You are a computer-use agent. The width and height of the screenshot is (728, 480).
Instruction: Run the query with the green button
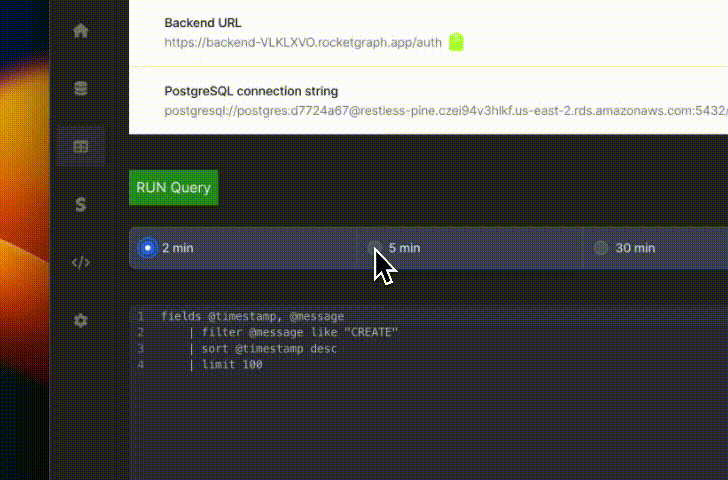[x=174, y=188]
